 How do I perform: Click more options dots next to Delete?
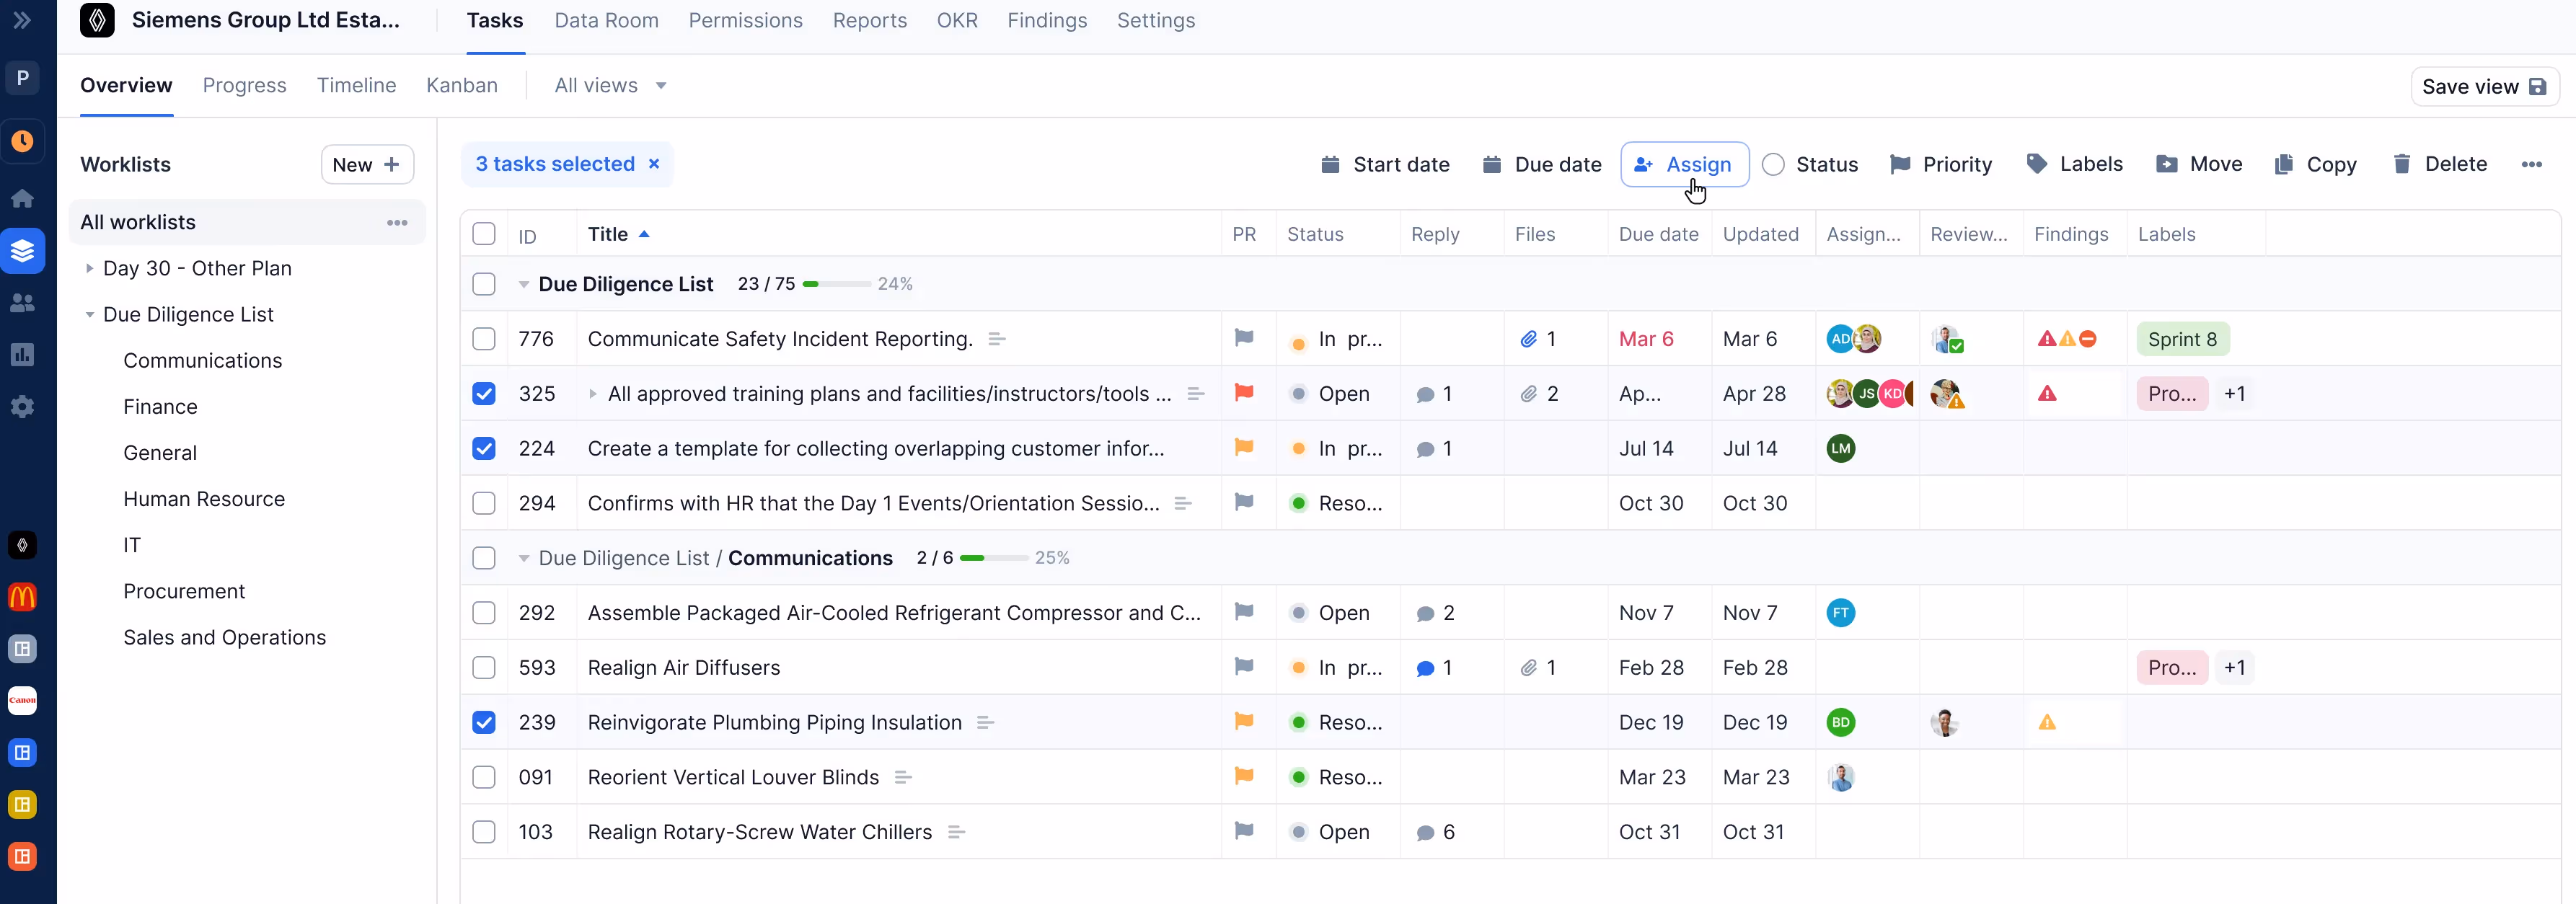coord(2531,164)
